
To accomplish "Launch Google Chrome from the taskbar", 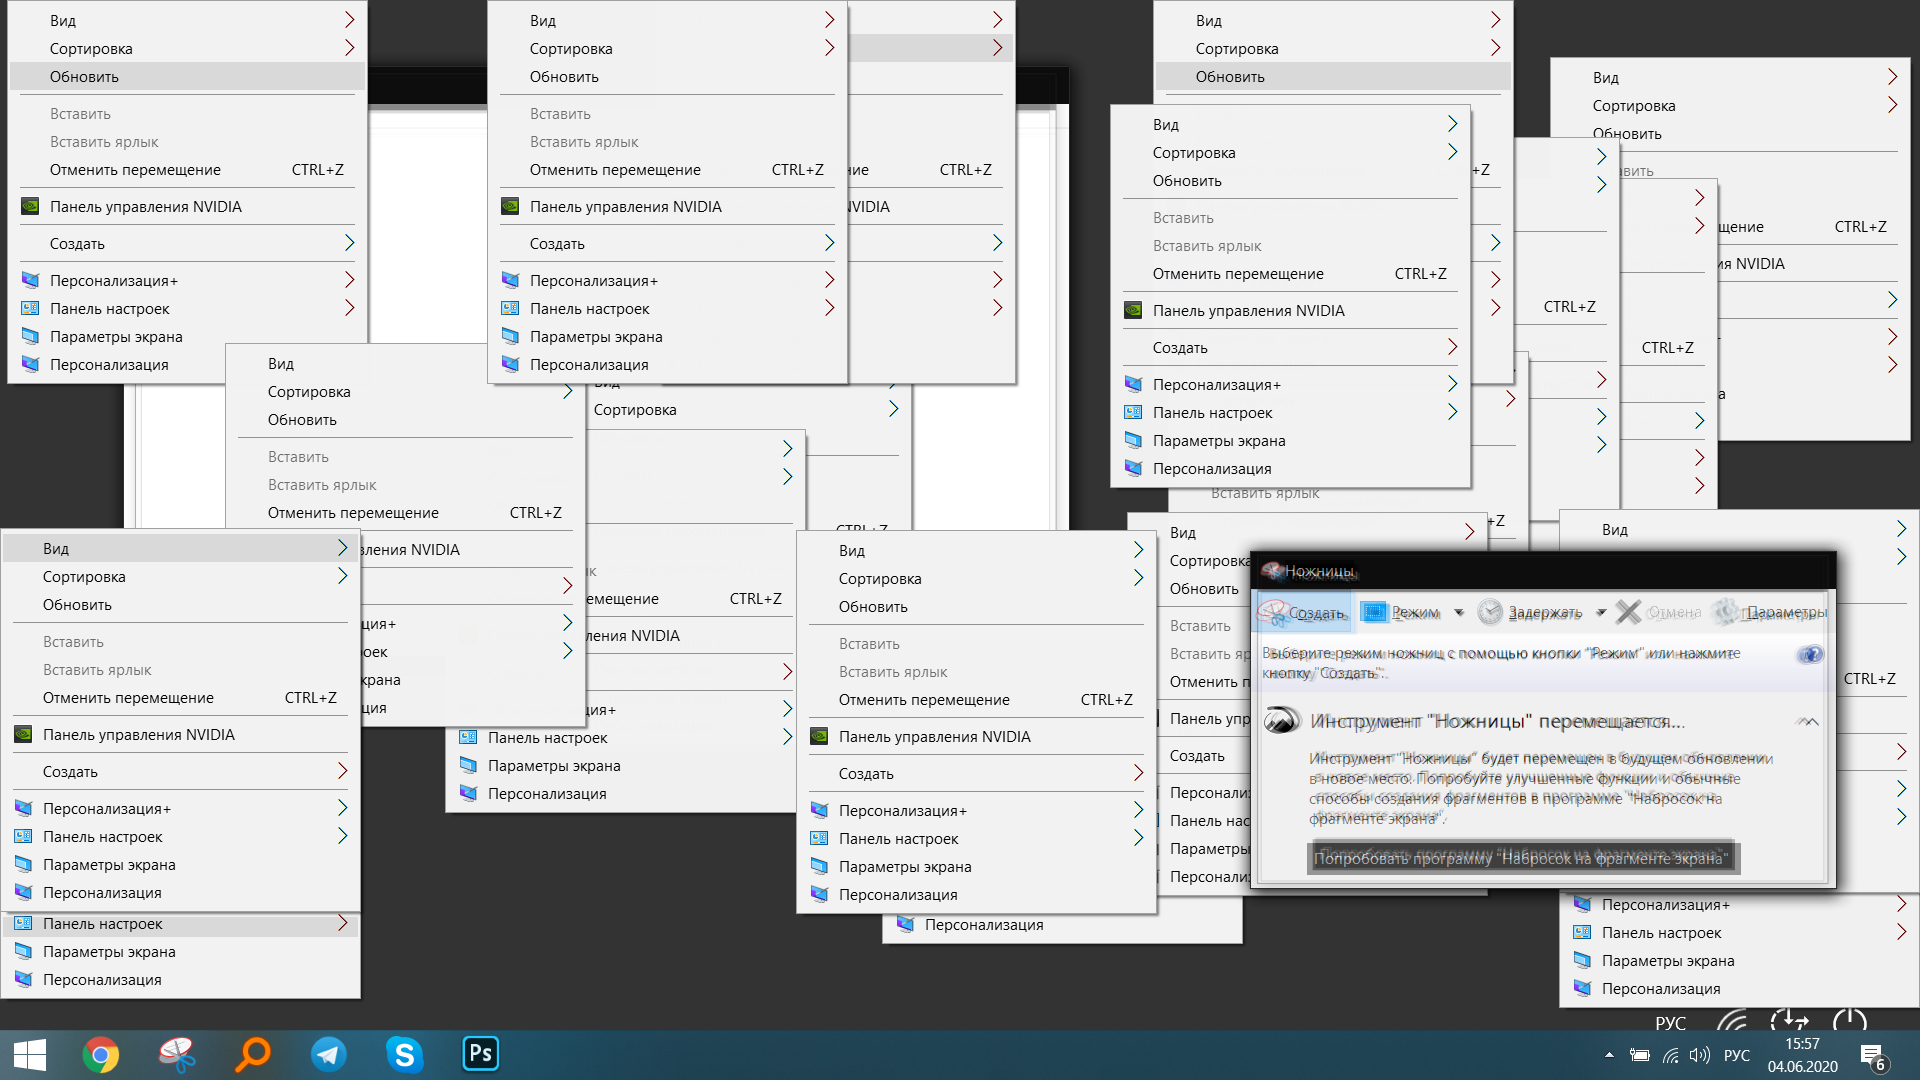I will (x=101, y=1055).
